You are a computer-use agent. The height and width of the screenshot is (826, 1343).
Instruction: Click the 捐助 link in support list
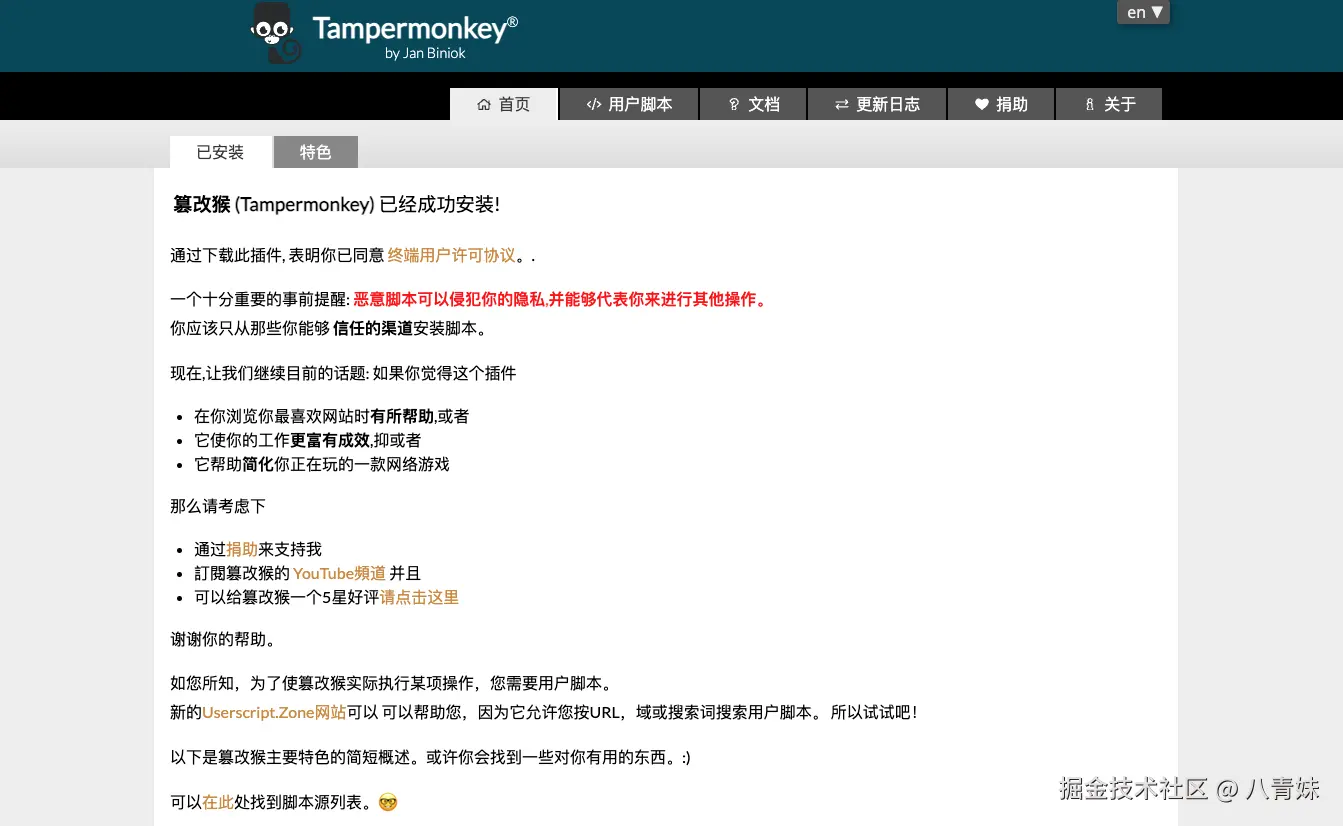(x=242, y=549)
